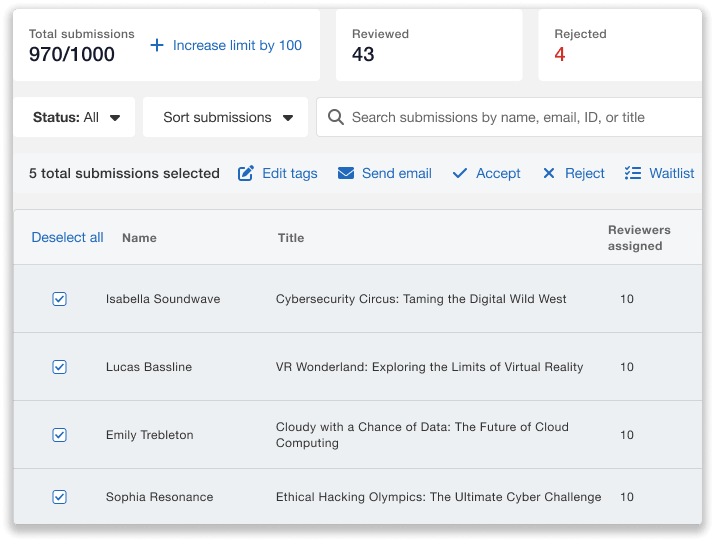Open the Status: All dropdown
The height and width of the screenshot is (542, 715).
[x=76, y=117]
